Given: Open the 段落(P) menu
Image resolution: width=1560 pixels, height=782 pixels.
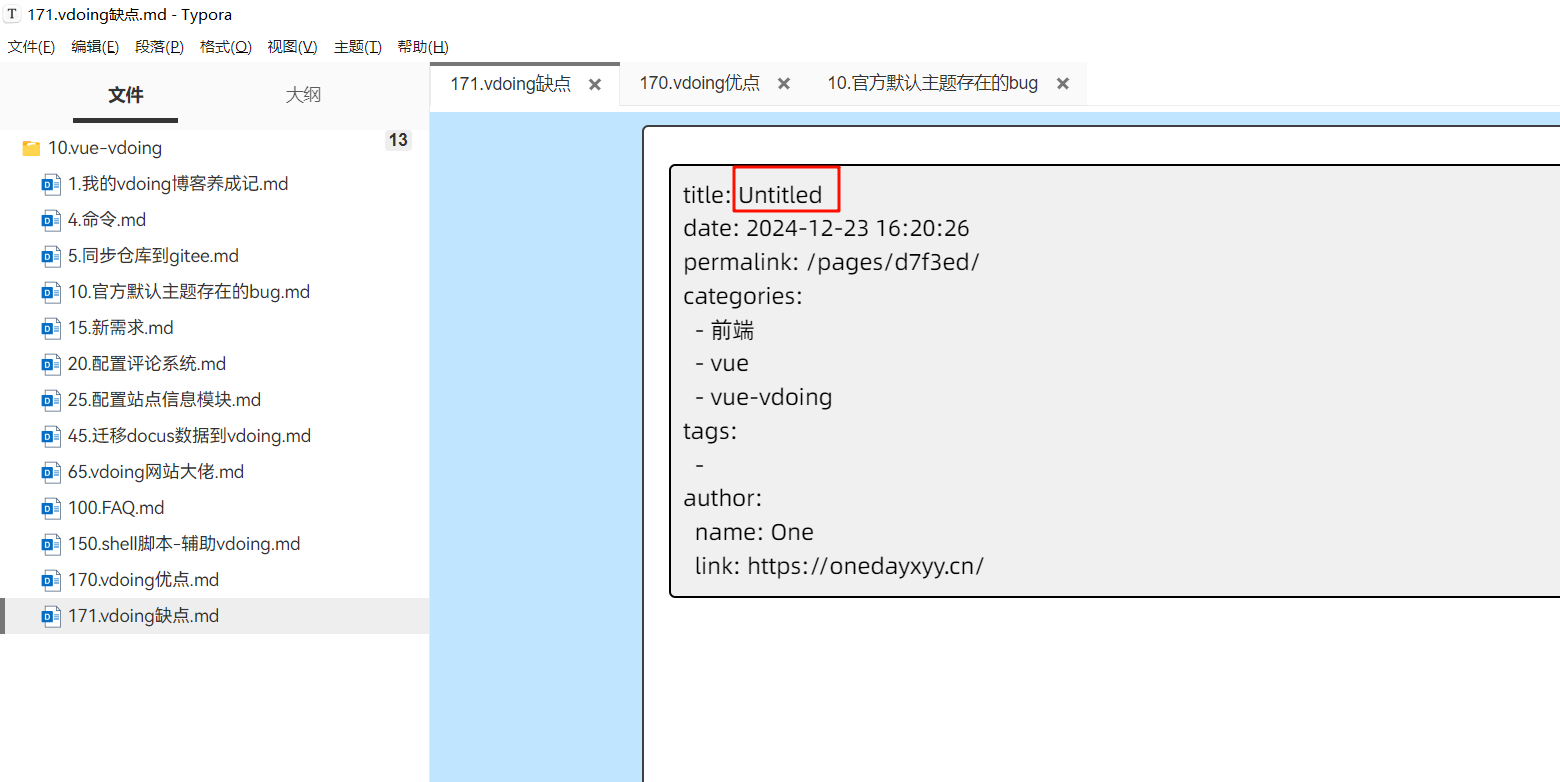Looking at the screenshot, I should pos(160,47).
